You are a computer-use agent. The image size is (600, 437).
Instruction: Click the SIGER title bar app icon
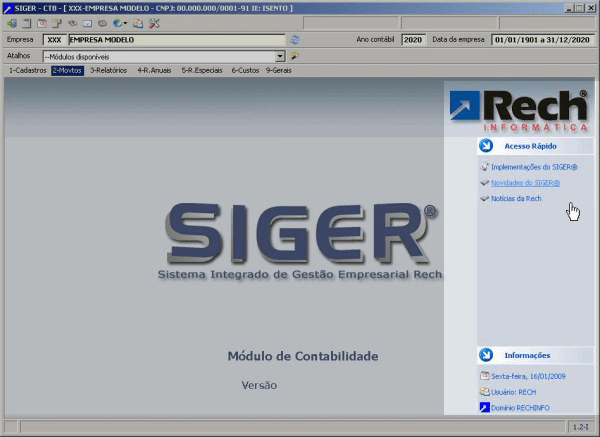(x=7, y=8)
